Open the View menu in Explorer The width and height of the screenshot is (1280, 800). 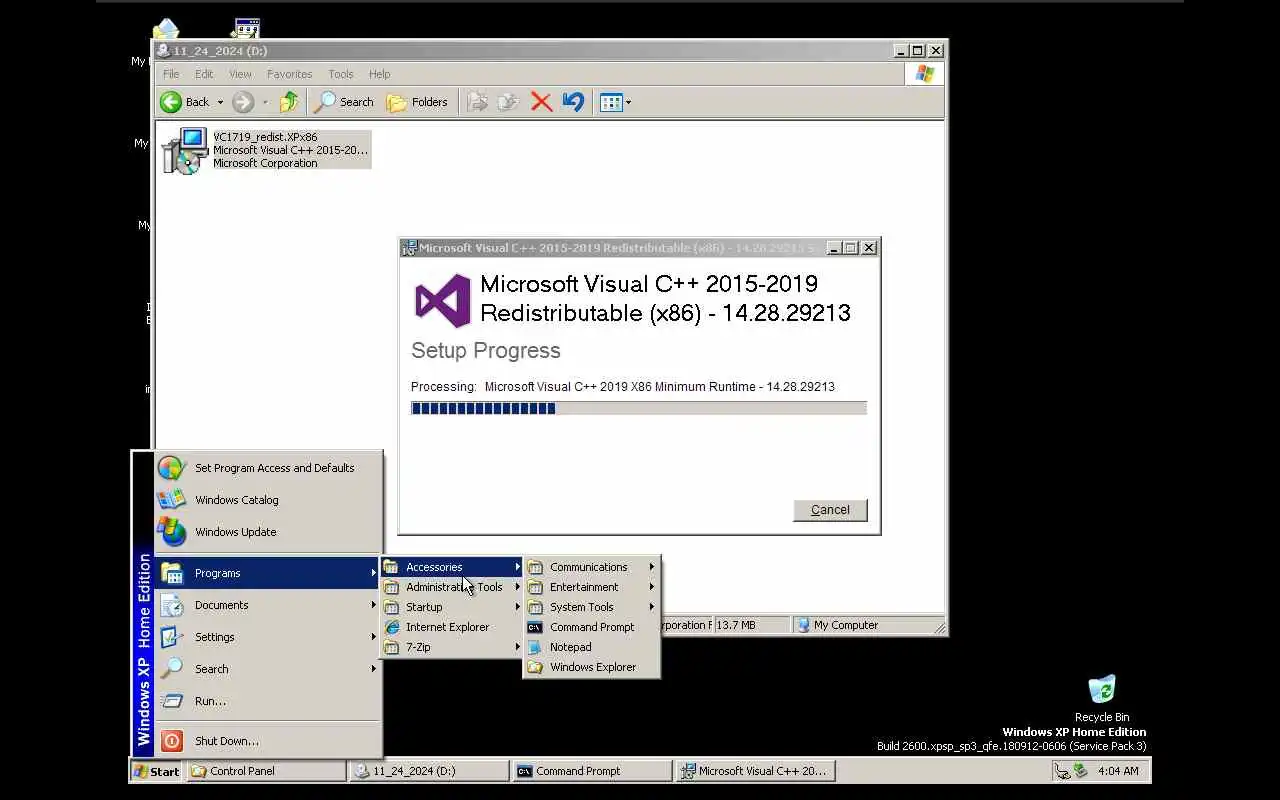point(240,74)
